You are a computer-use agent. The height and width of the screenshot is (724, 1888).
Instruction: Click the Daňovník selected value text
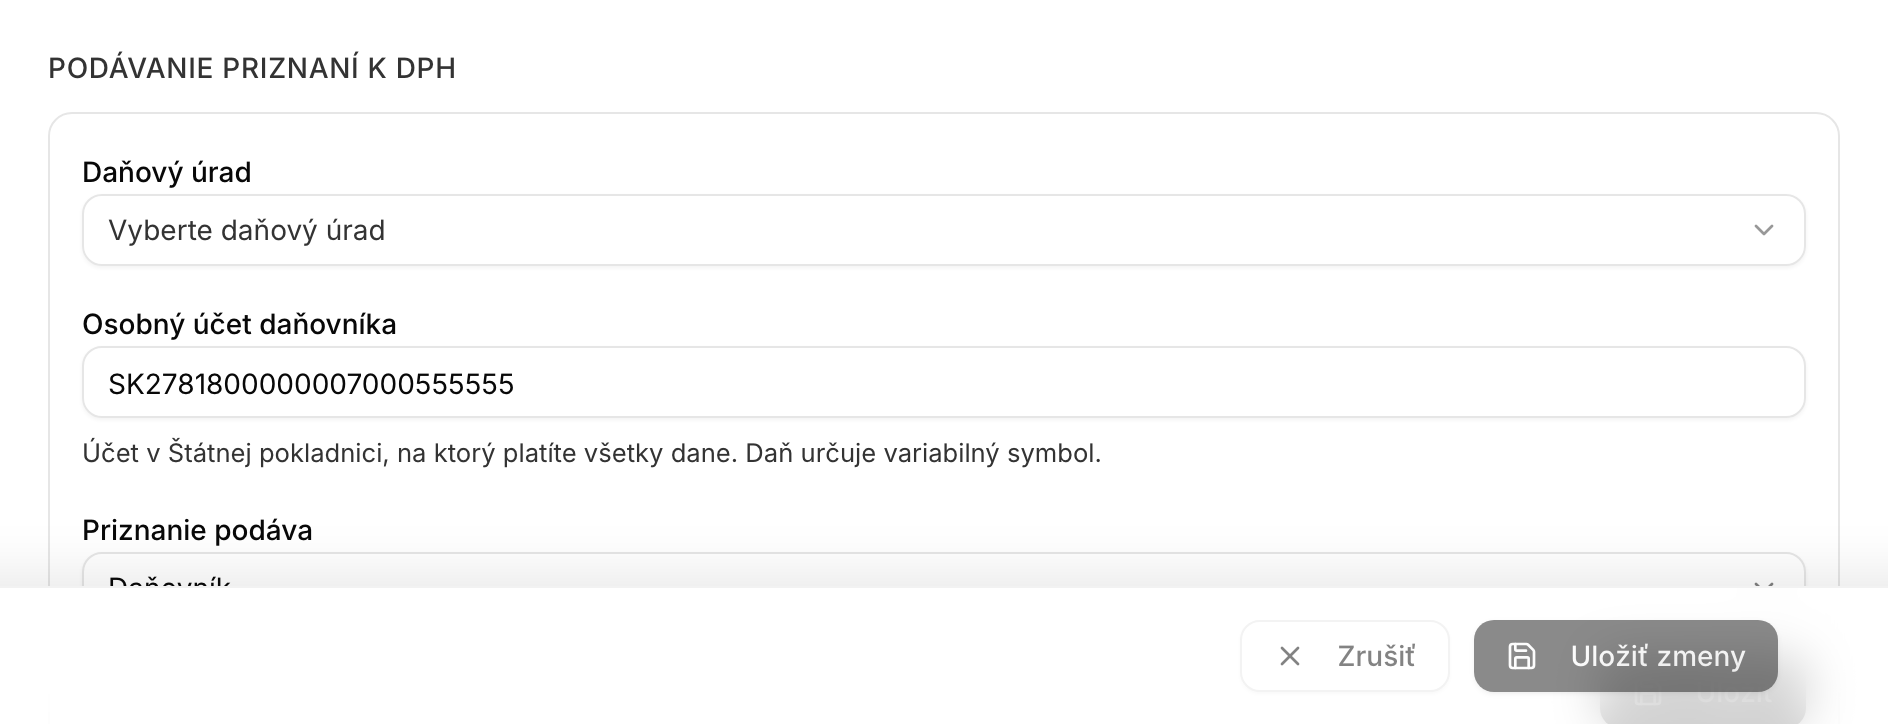coord(169,581)
